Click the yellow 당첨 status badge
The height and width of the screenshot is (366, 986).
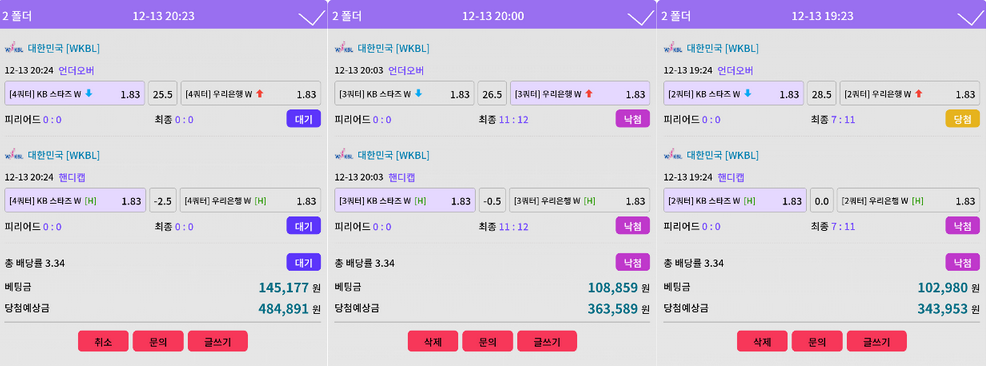[962, 119]
